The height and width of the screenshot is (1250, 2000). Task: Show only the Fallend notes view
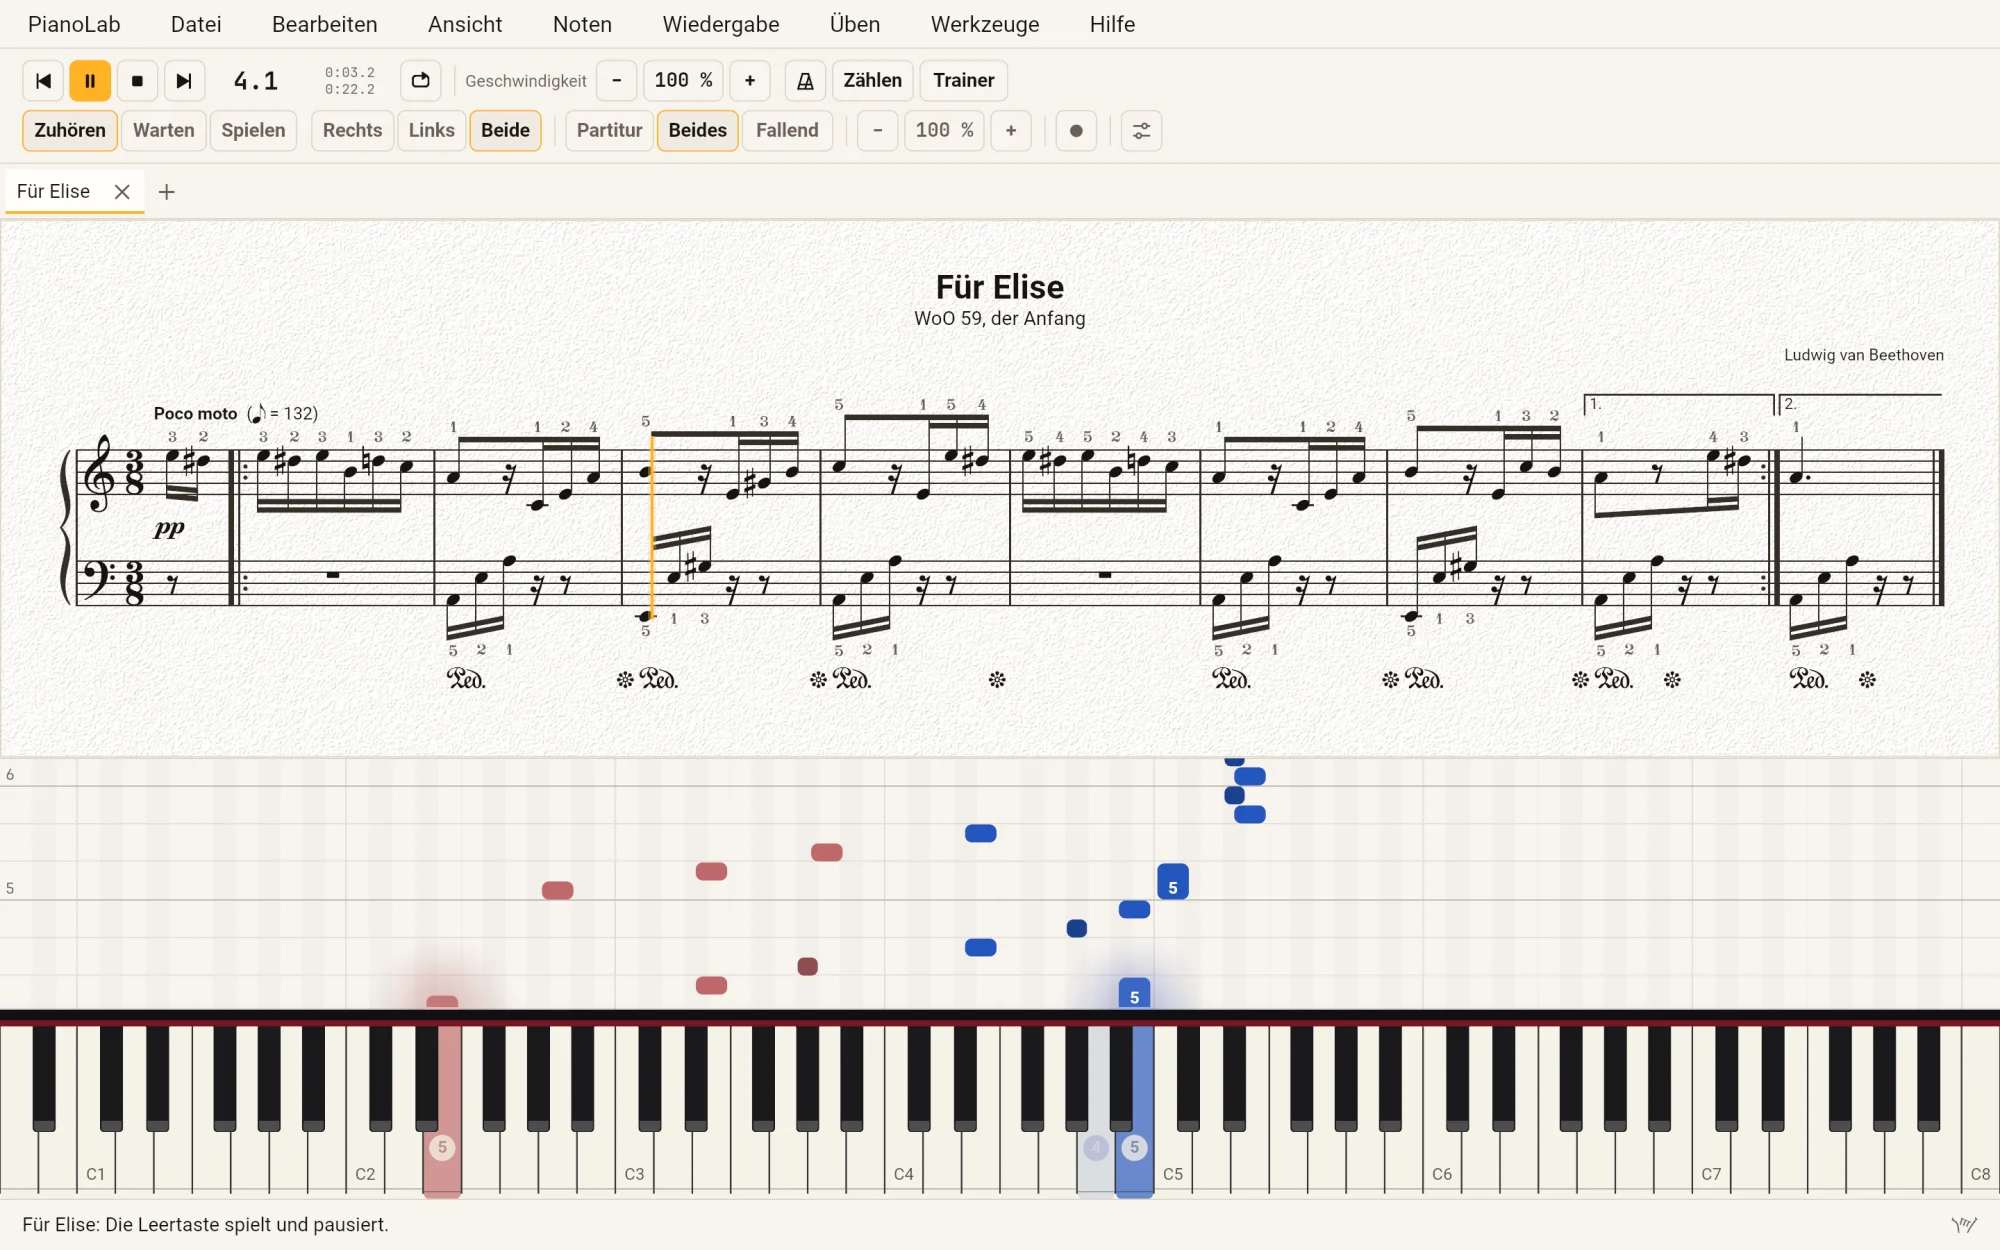787,131
